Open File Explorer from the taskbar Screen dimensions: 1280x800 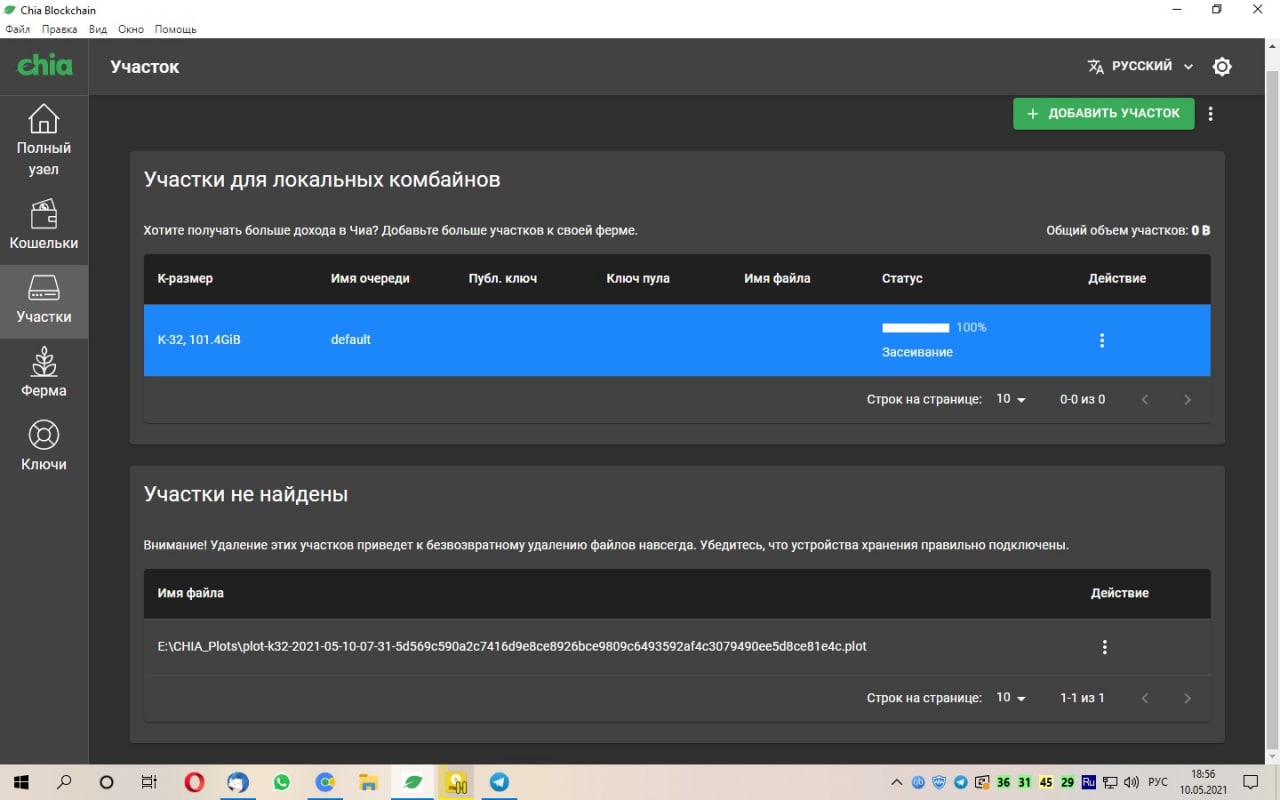pos(368,782)
